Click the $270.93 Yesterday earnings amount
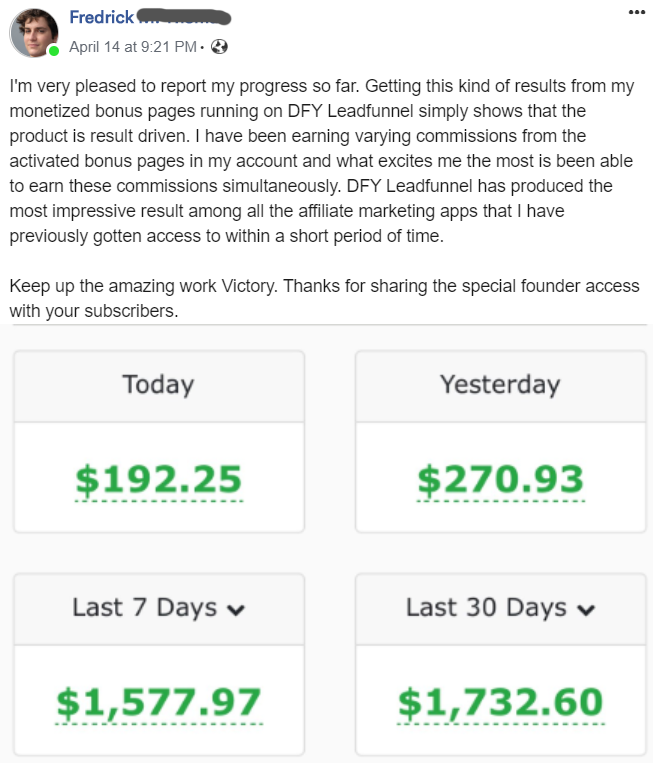Image resolution: width=653 pixels, height=763 pixels. point(500,480)
